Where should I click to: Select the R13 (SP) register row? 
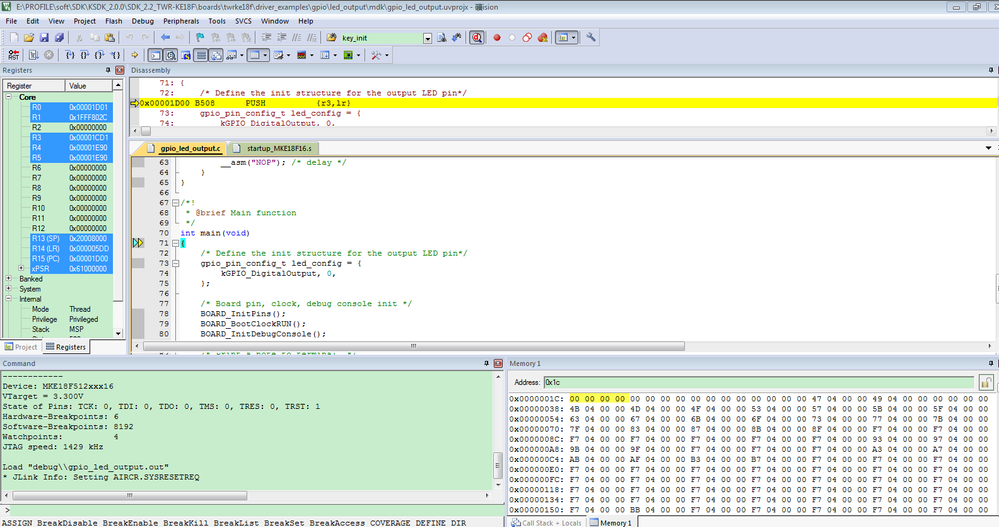tap(71, 238)
